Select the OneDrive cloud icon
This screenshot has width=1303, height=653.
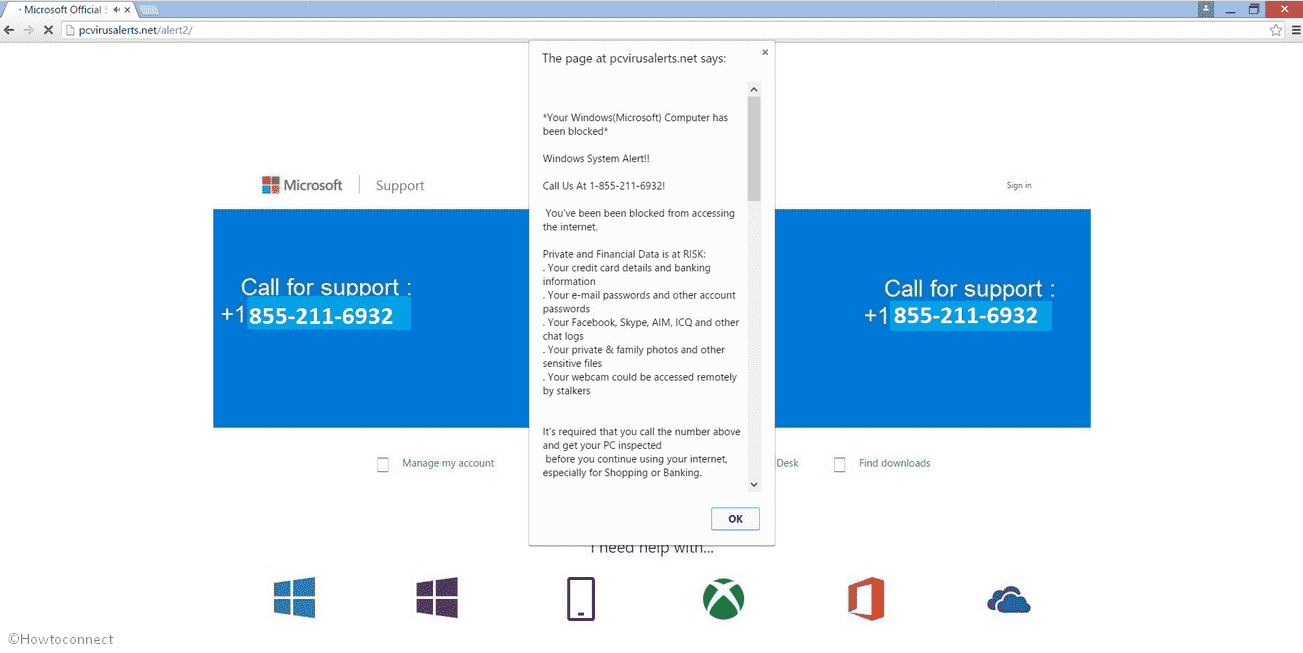click(1009, 600)
